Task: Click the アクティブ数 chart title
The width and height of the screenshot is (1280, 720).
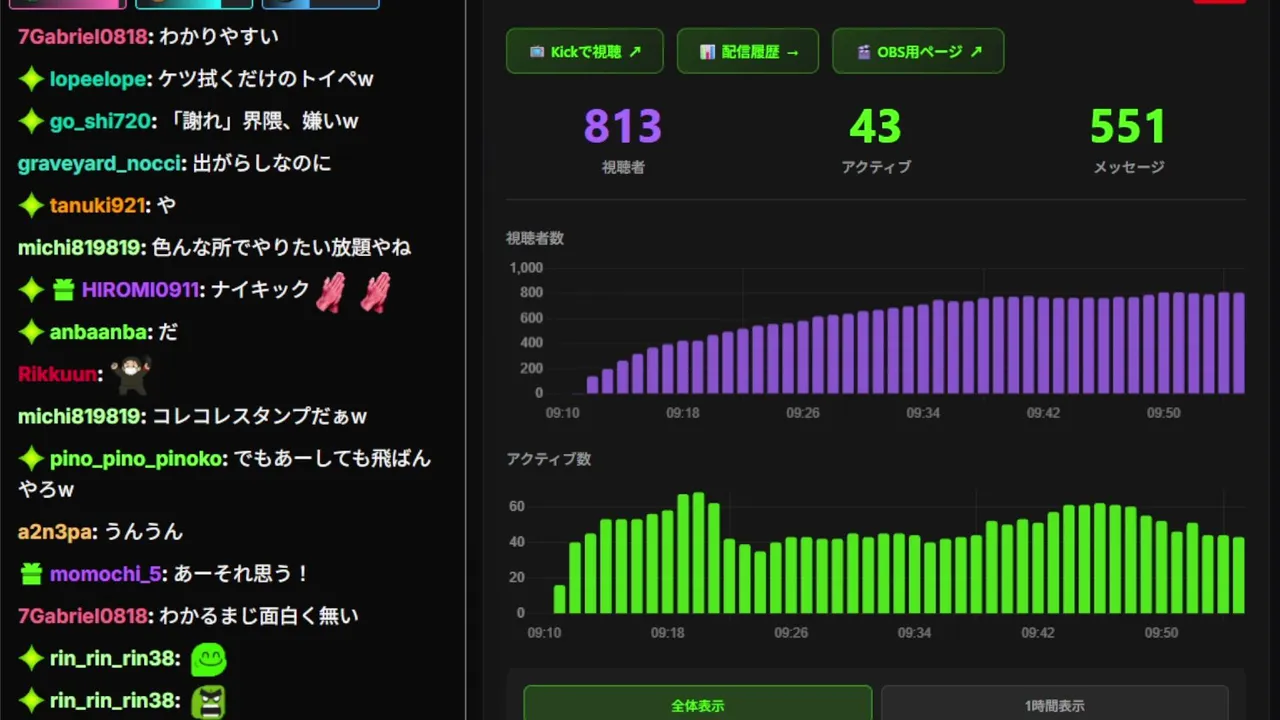Action: pyautogui.click(x=549, y=459)
